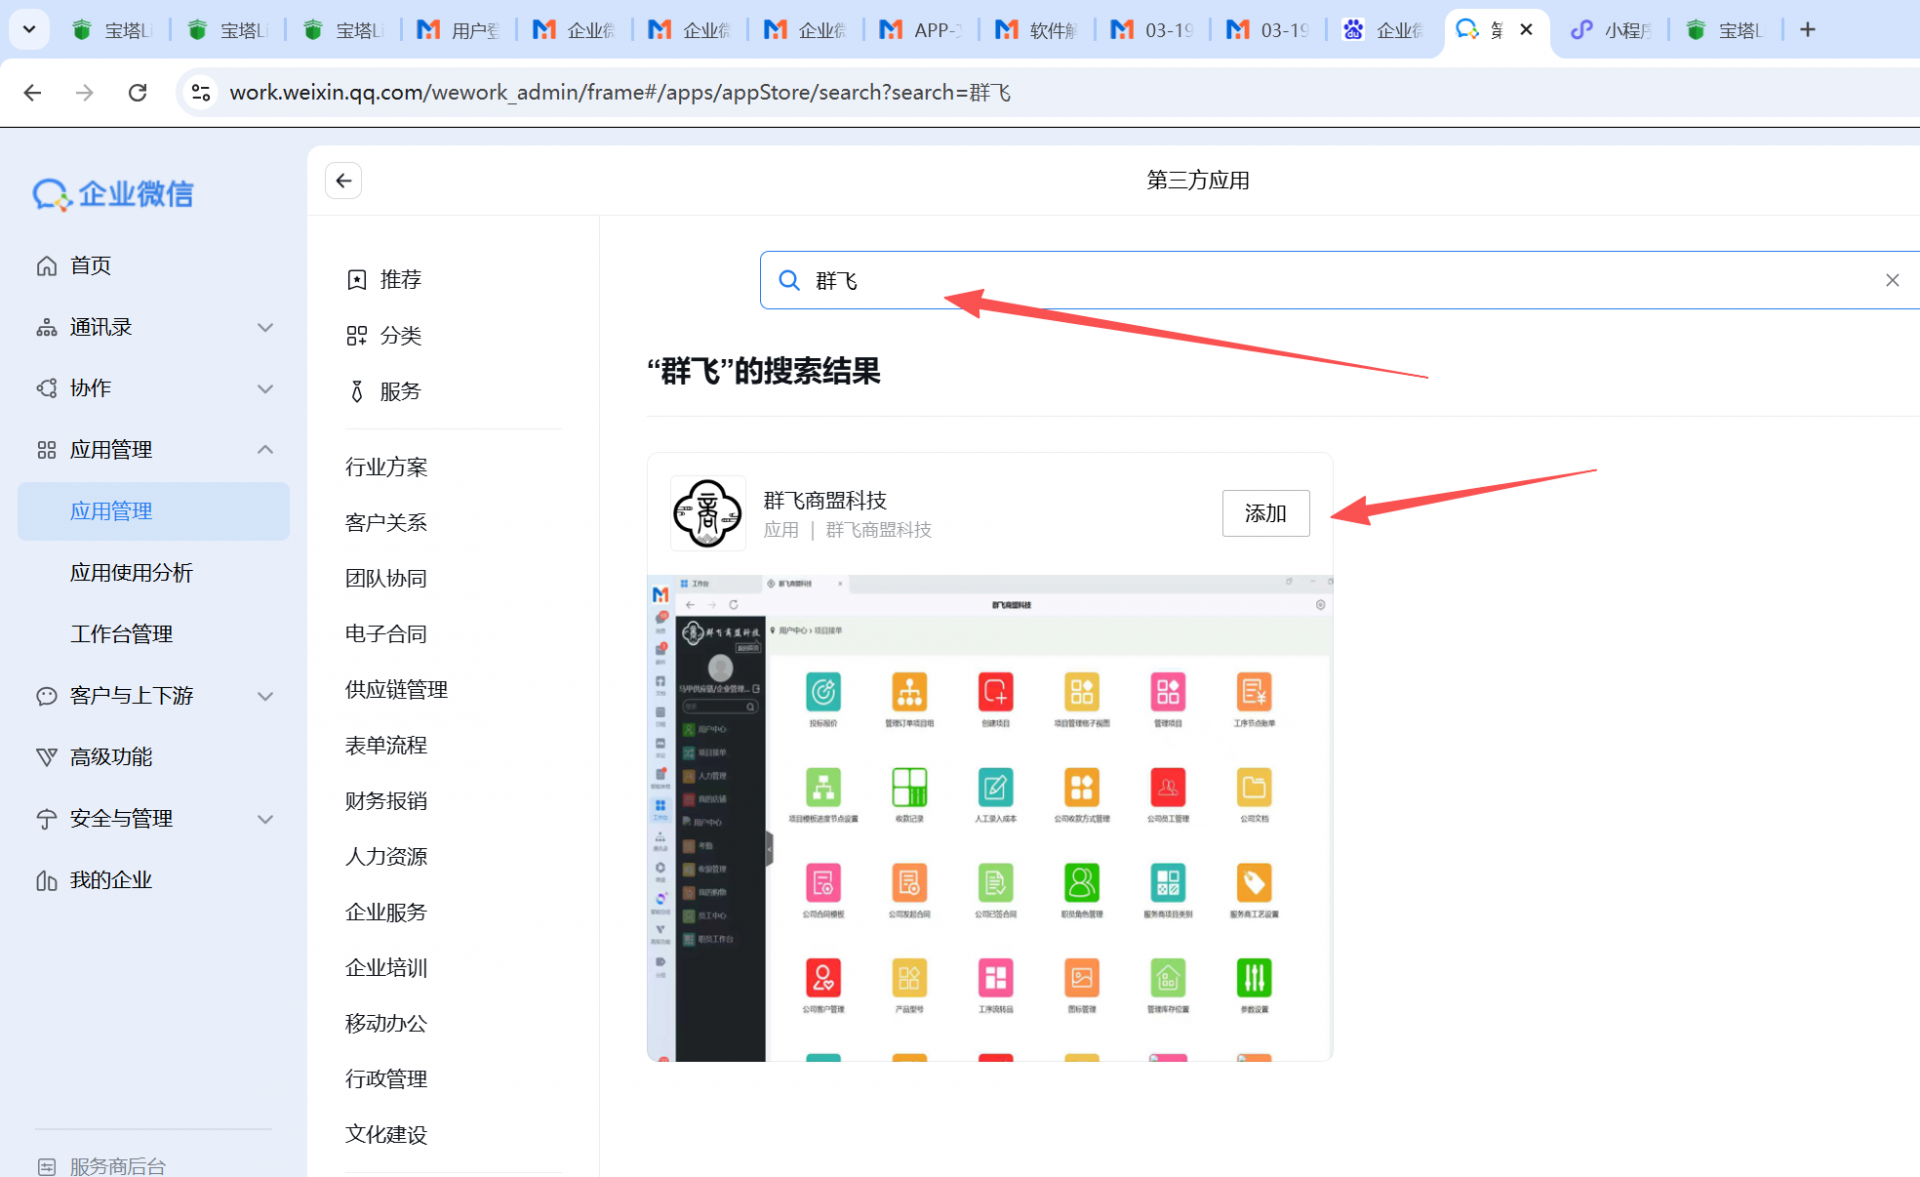Click the back arrow beside 第三方应用
Screen dimensions: 1920x1177
point(343,181)
